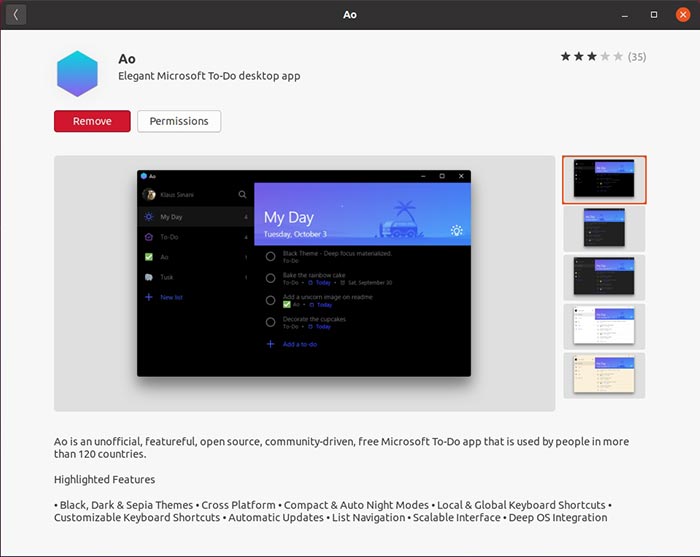Select My Day in the preview sidebar
Viewport: 700px width, 557px height.
[171, 216]
